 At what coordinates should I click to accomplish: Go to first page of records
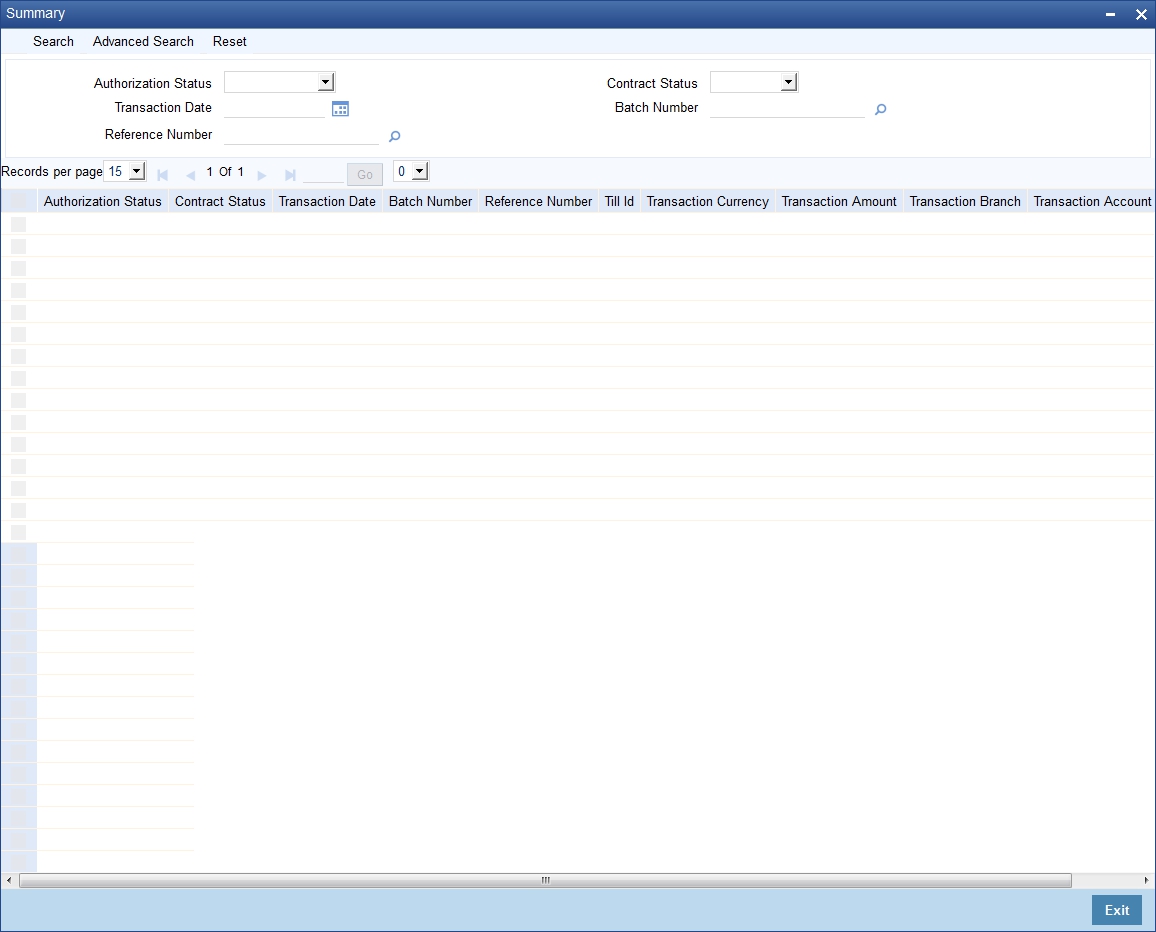pyautogui.click(x=162, y=175)
